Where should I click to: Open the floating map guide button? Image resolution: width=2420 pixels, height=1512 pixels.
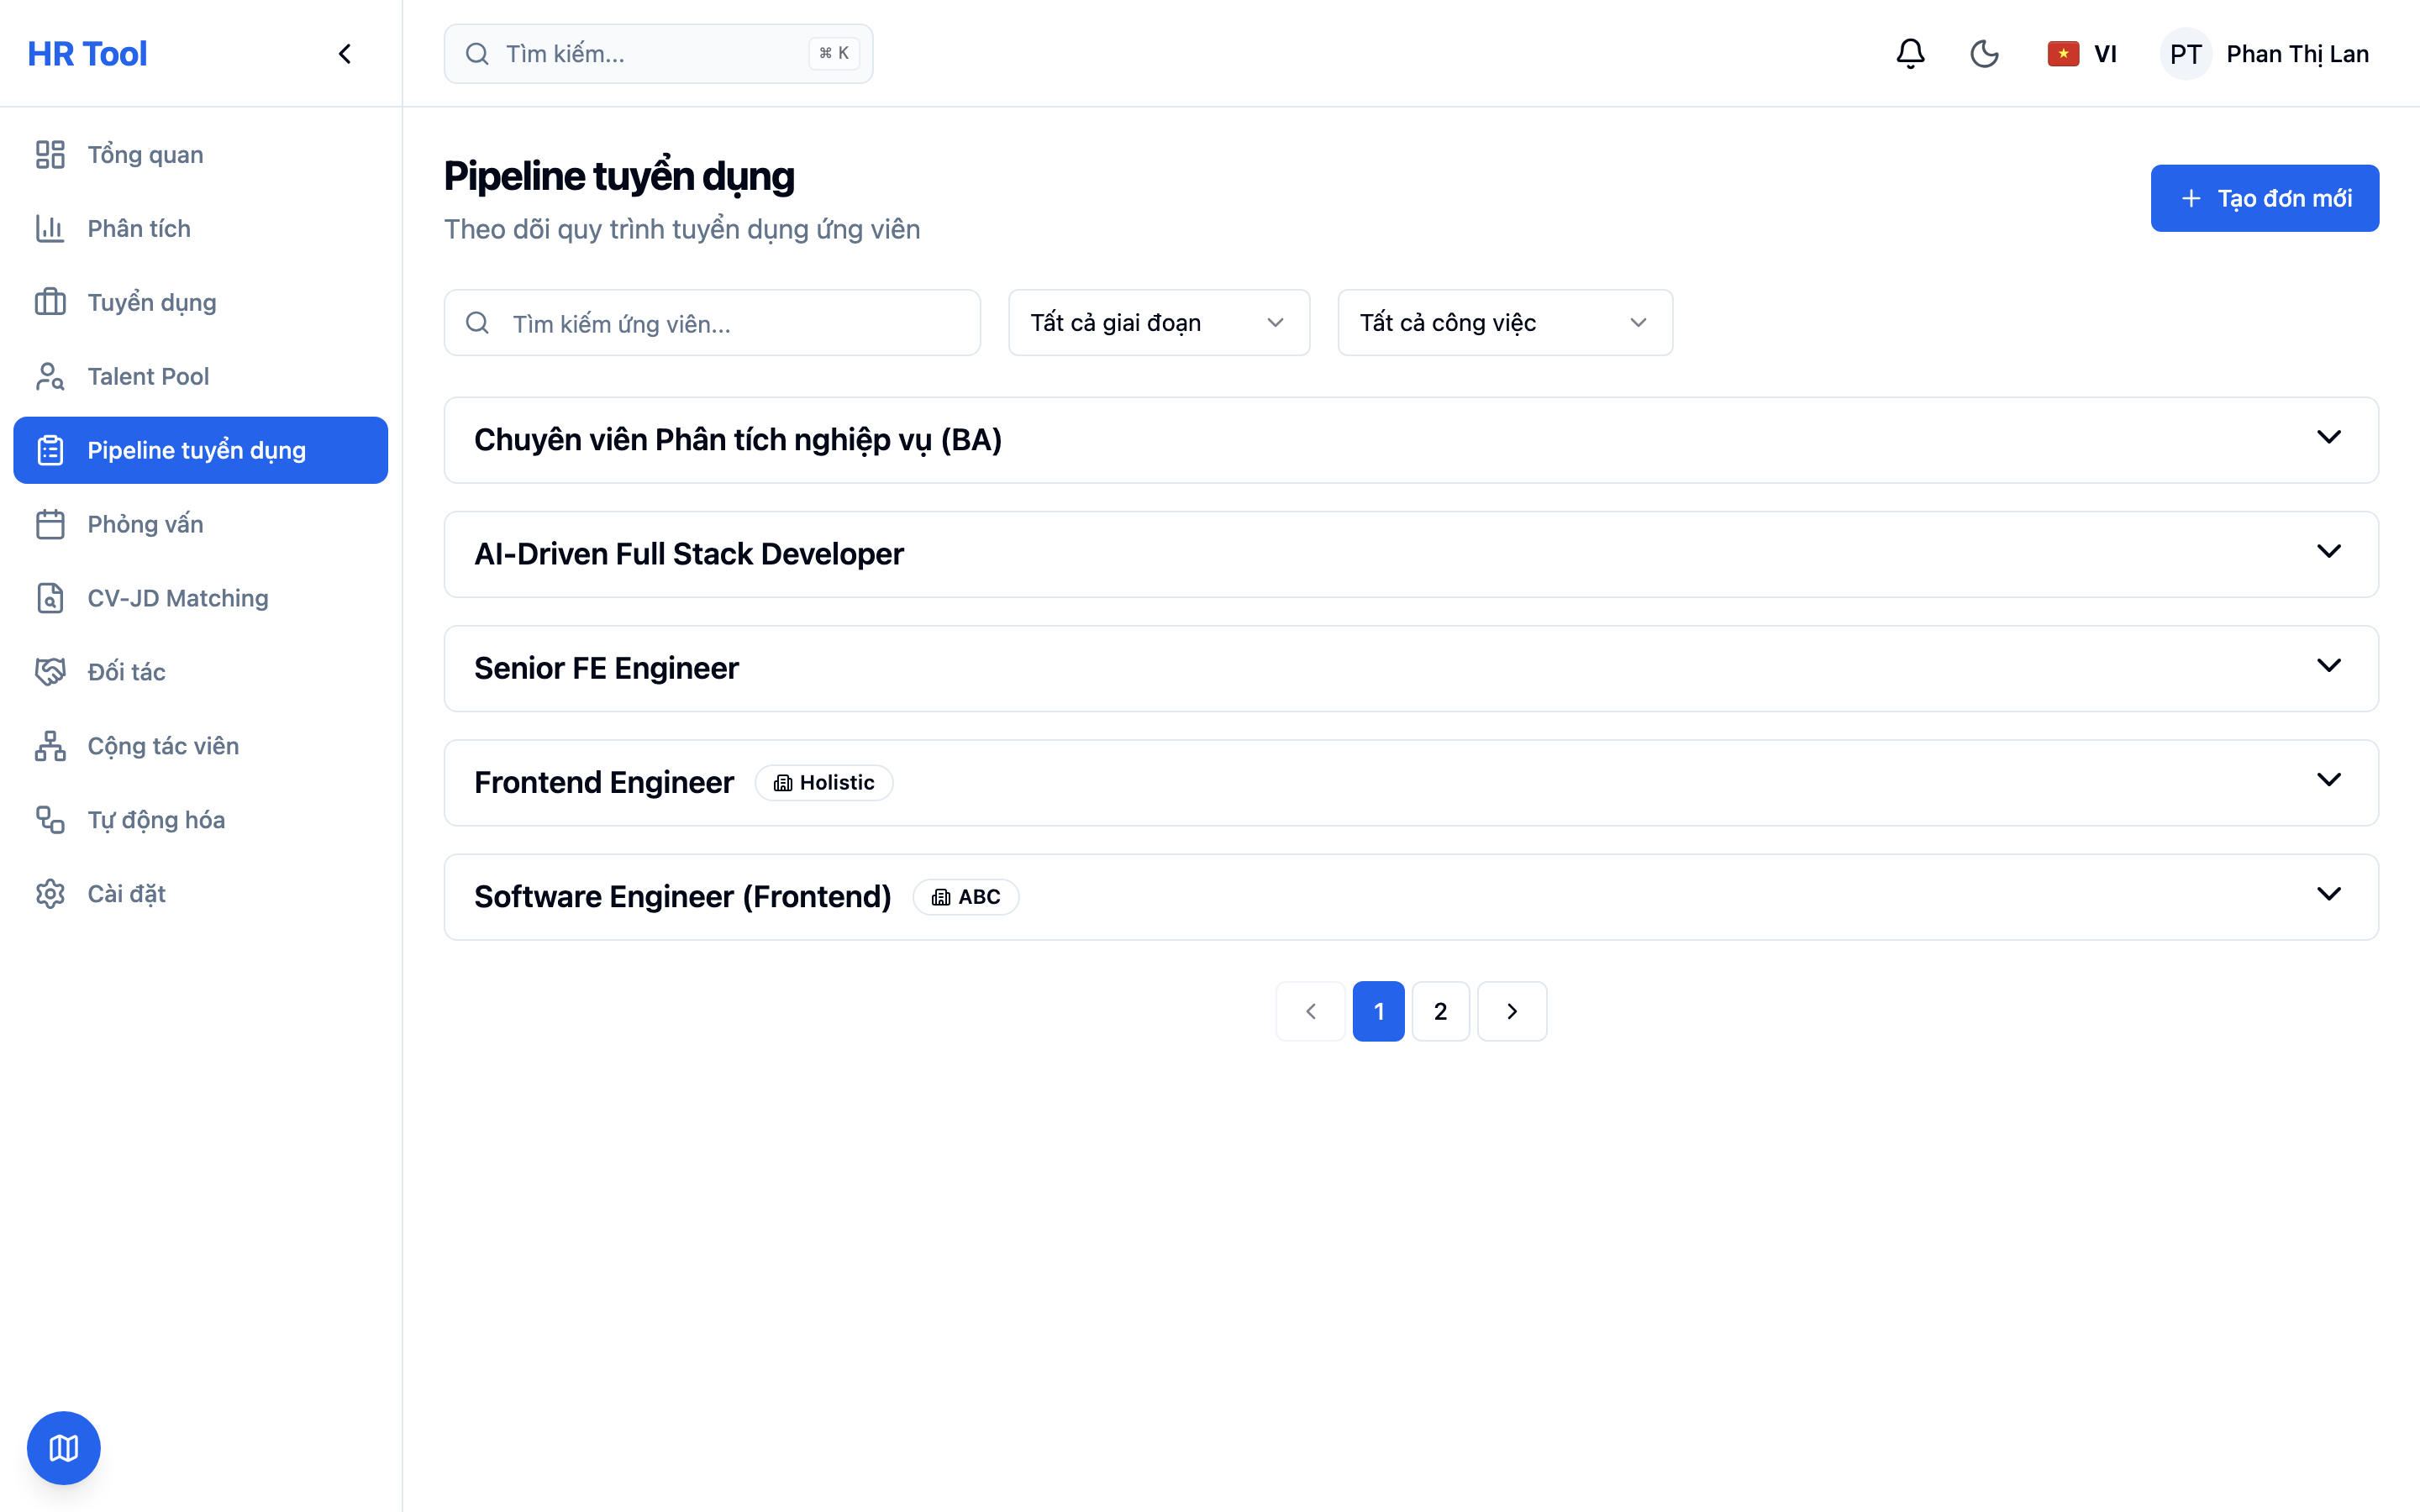pyautogui.click(x=64, y=1448)
